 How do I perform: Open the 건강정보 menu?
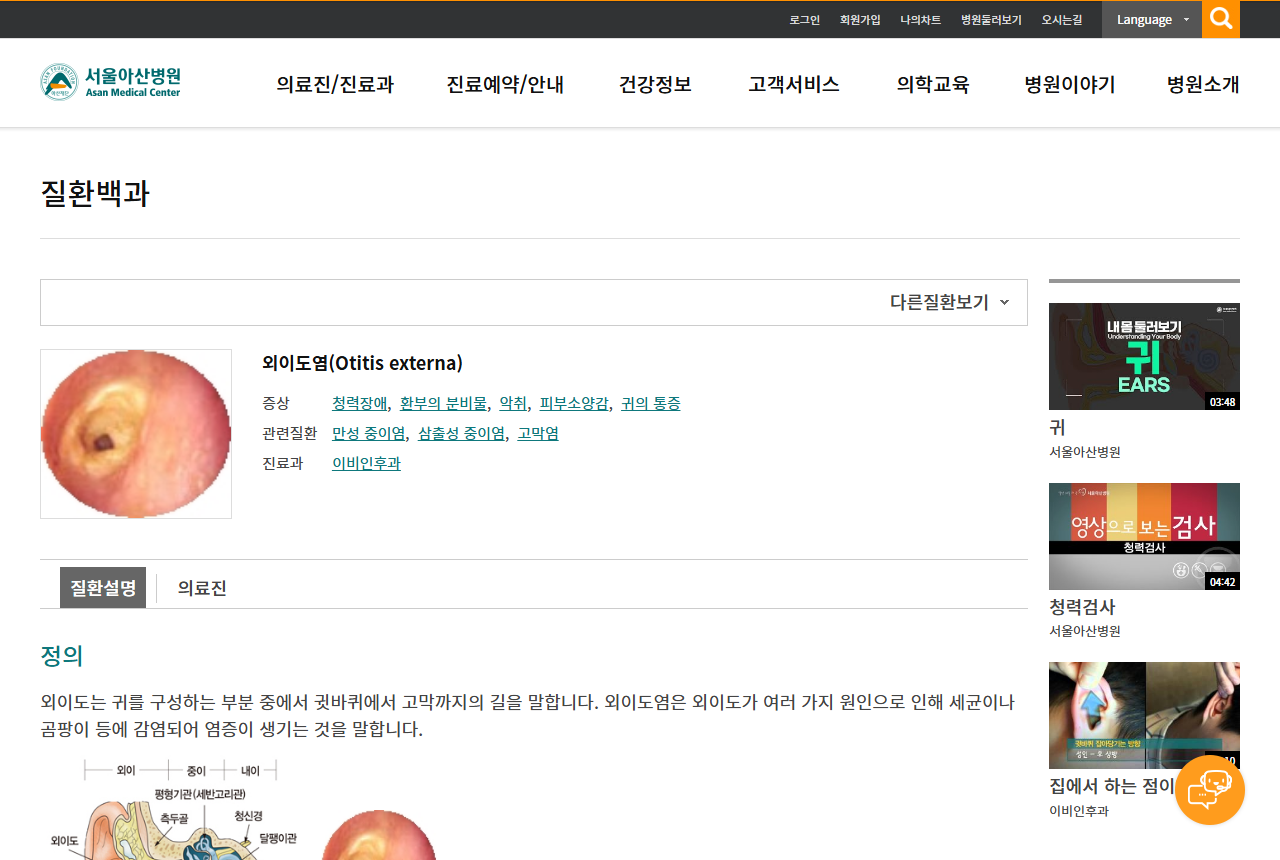(655, 84)
